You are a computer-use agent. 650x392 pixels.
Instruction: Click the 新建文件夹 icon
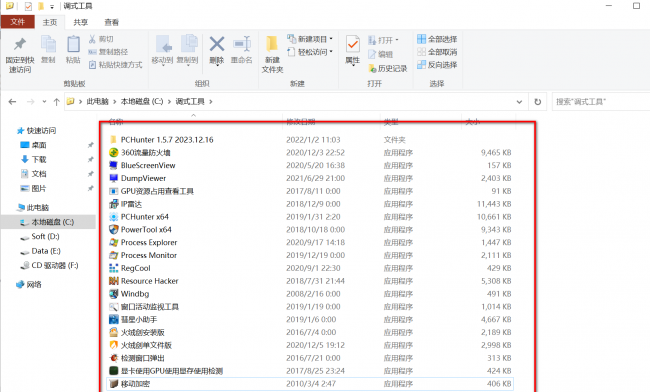[x=272, y=45]
